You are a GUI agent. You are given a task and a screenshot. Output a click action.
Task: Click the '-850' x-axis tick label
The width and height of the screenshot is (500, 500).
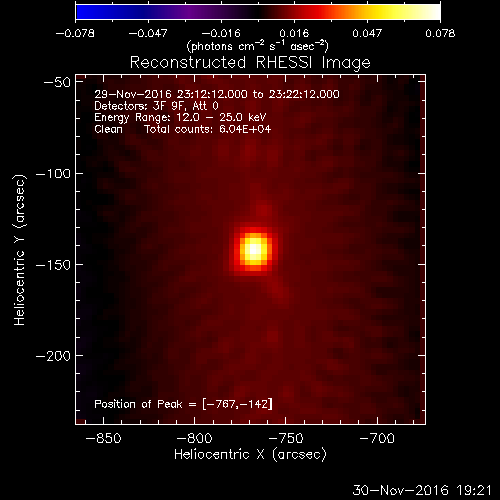[103, 438]
